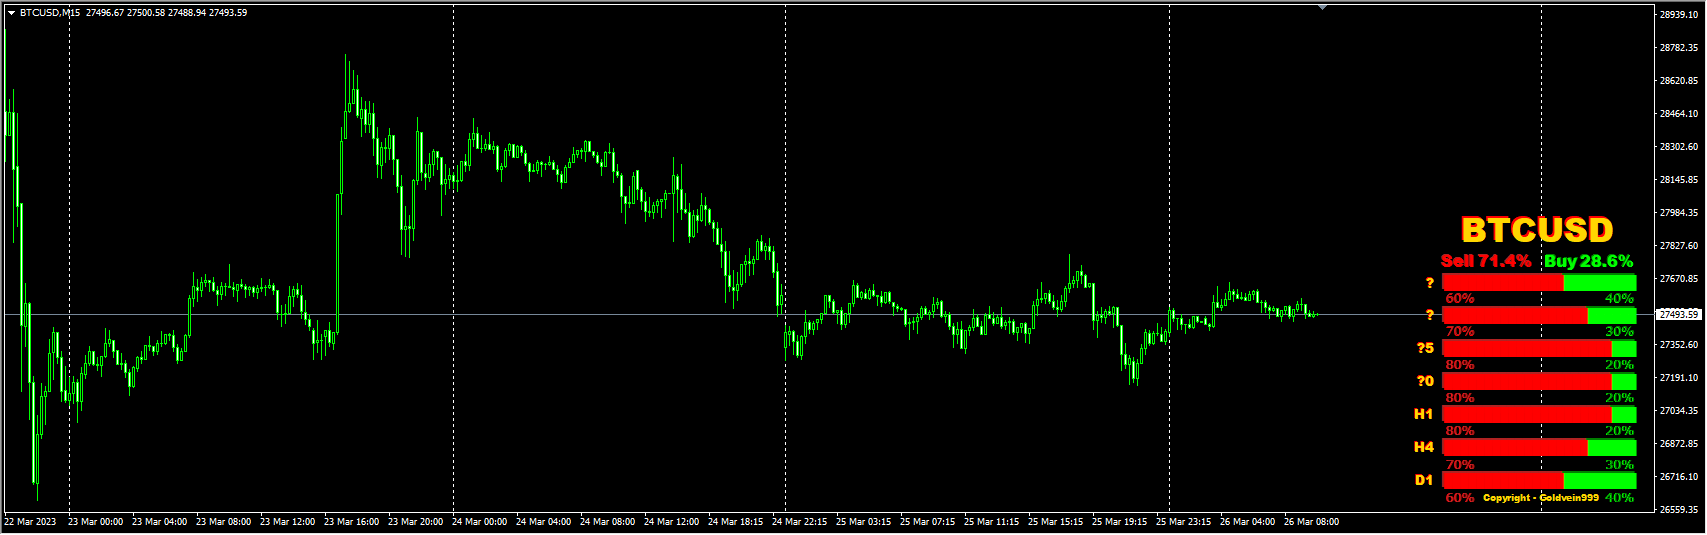Screen dimensions: 1707x535
Task: Click the 23 Mar 16:00 time axis label
Action: point(351,522)
